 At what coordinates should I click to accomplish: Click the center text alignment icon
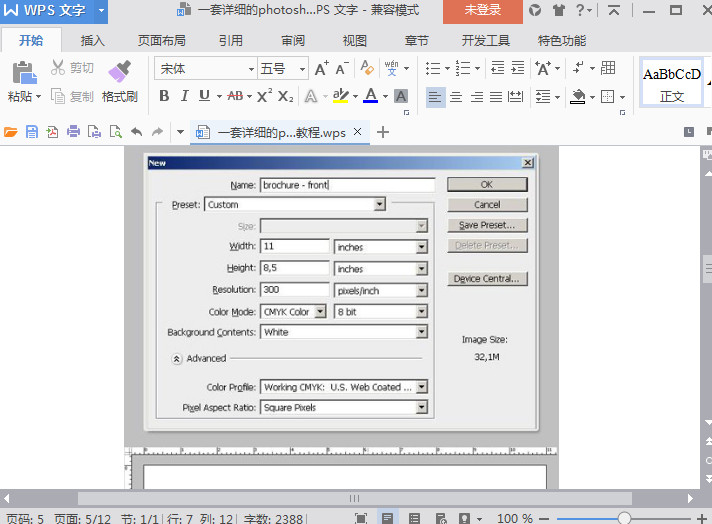pos(456,97)
